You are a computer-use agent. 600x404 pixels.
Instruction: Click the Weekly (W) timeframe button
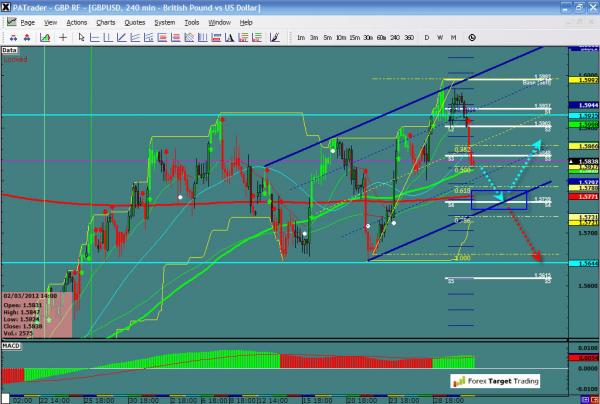pos(440,37)
